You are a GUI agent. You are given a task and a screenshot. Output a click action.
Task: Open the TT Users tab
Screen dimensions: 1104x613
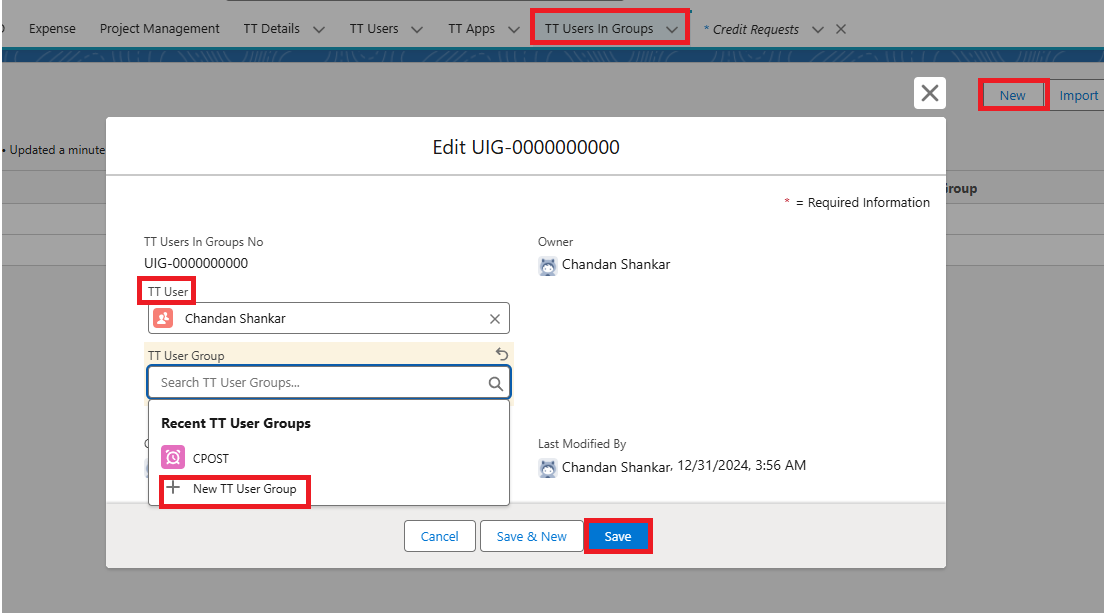click(x=374, y=29)
